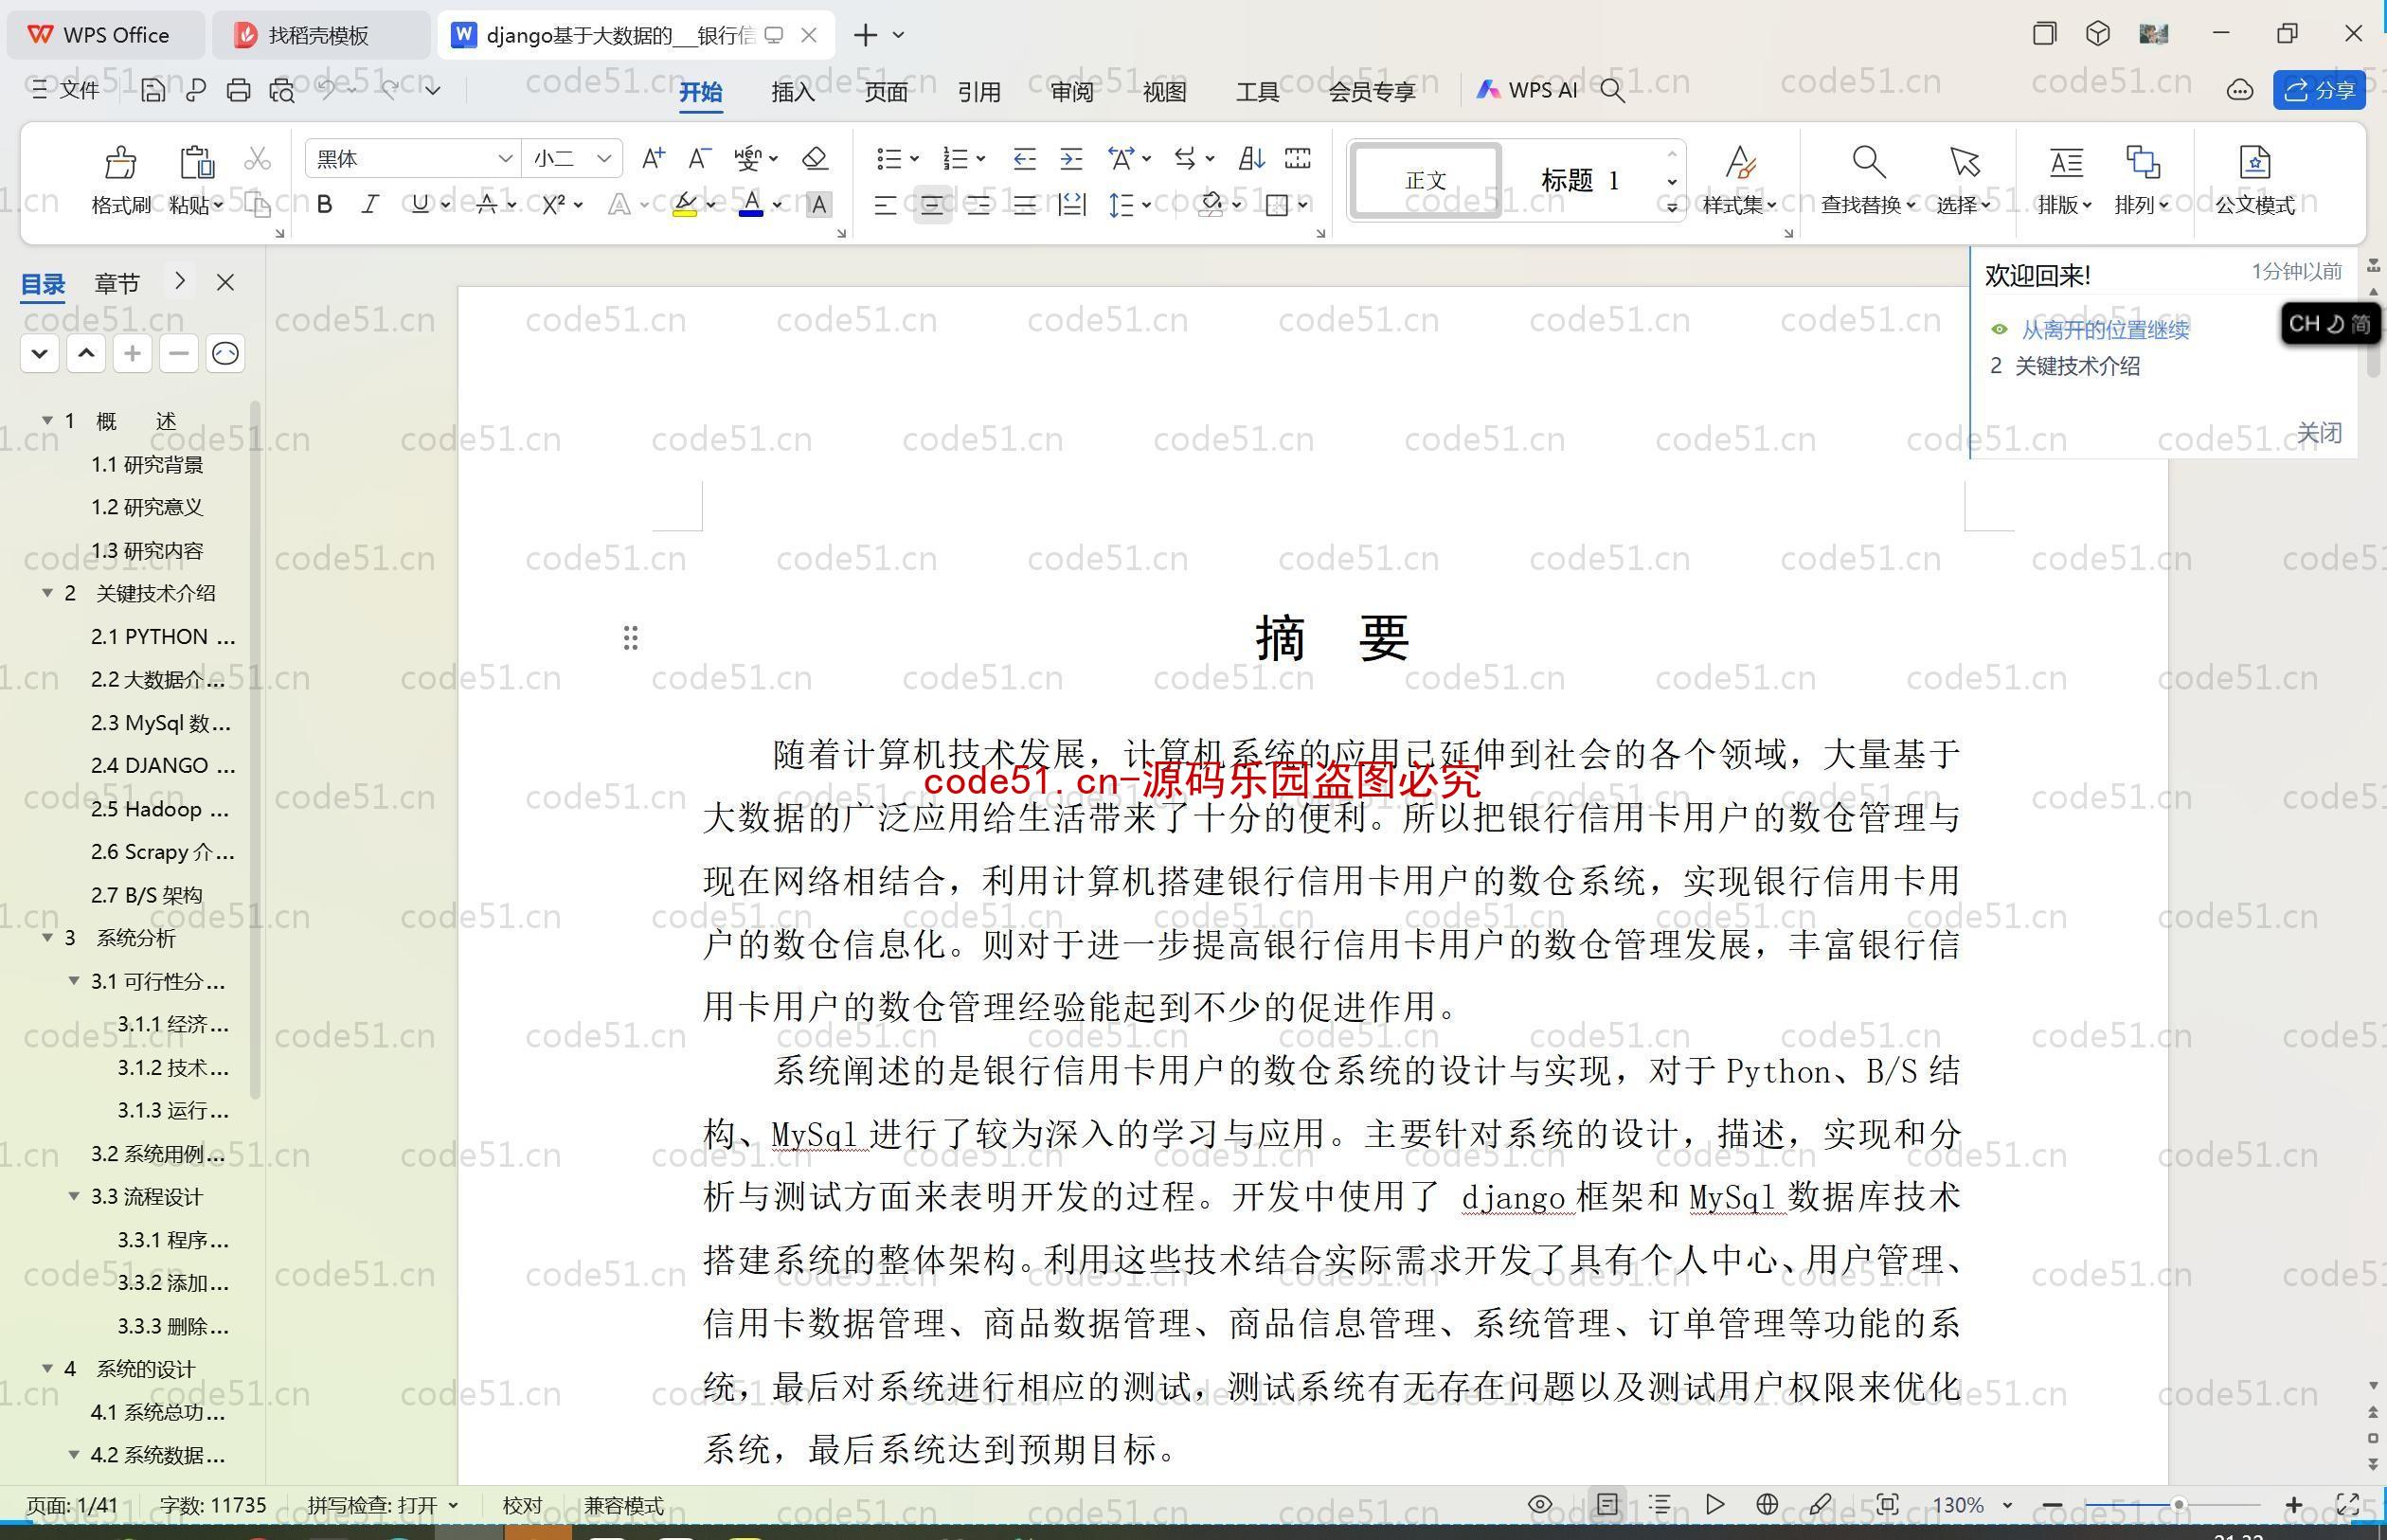Click the web layout globe icon

click(x=1767, y=1504)
